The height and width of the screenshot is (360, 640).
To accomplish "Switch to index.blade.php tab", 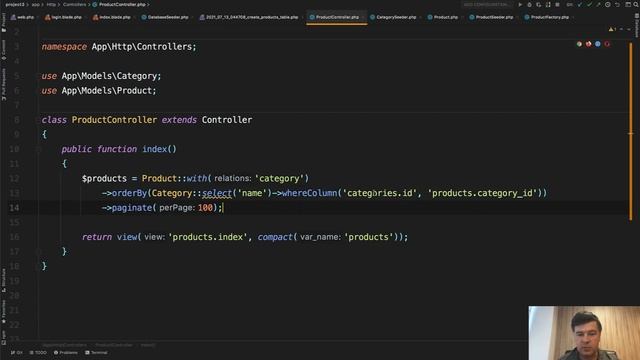I will [x=112, y=17].
